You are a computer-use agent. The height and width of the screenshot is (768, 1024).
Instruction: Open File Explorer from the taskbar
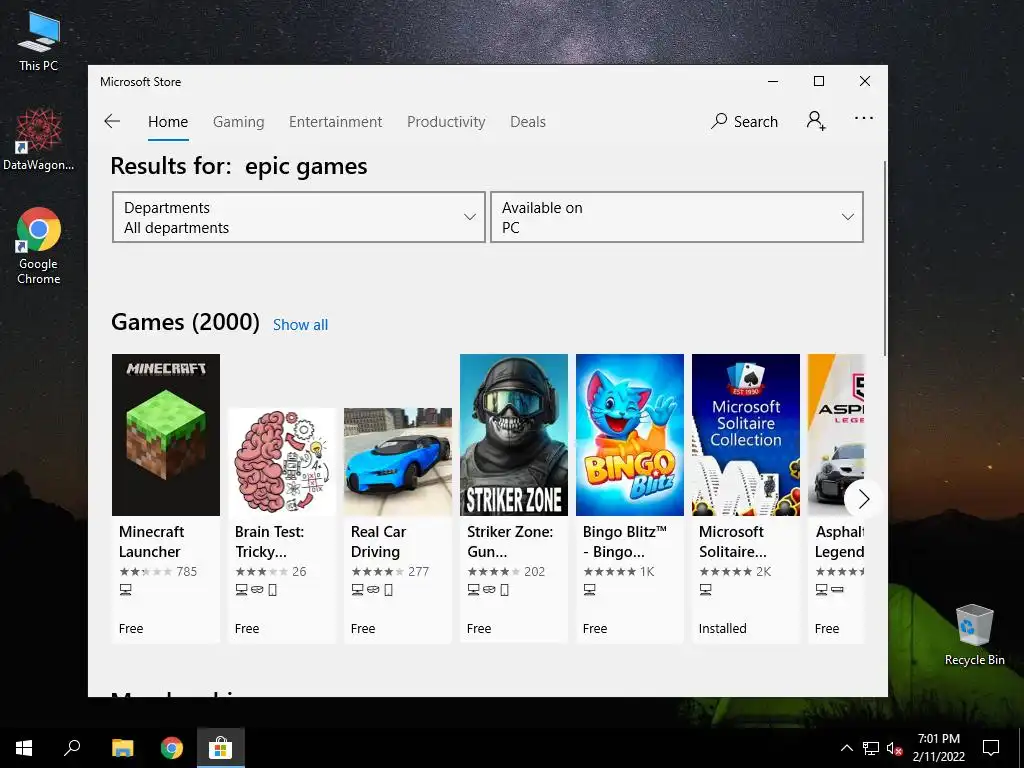(122, 748)
